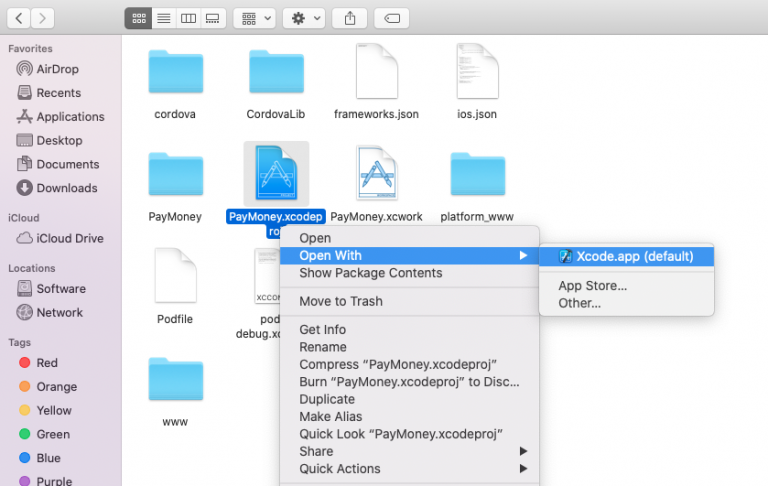The image size is (768, 486).
Task: Open iCloud Drive in the sidebar
Action: [x=69, y=238]
